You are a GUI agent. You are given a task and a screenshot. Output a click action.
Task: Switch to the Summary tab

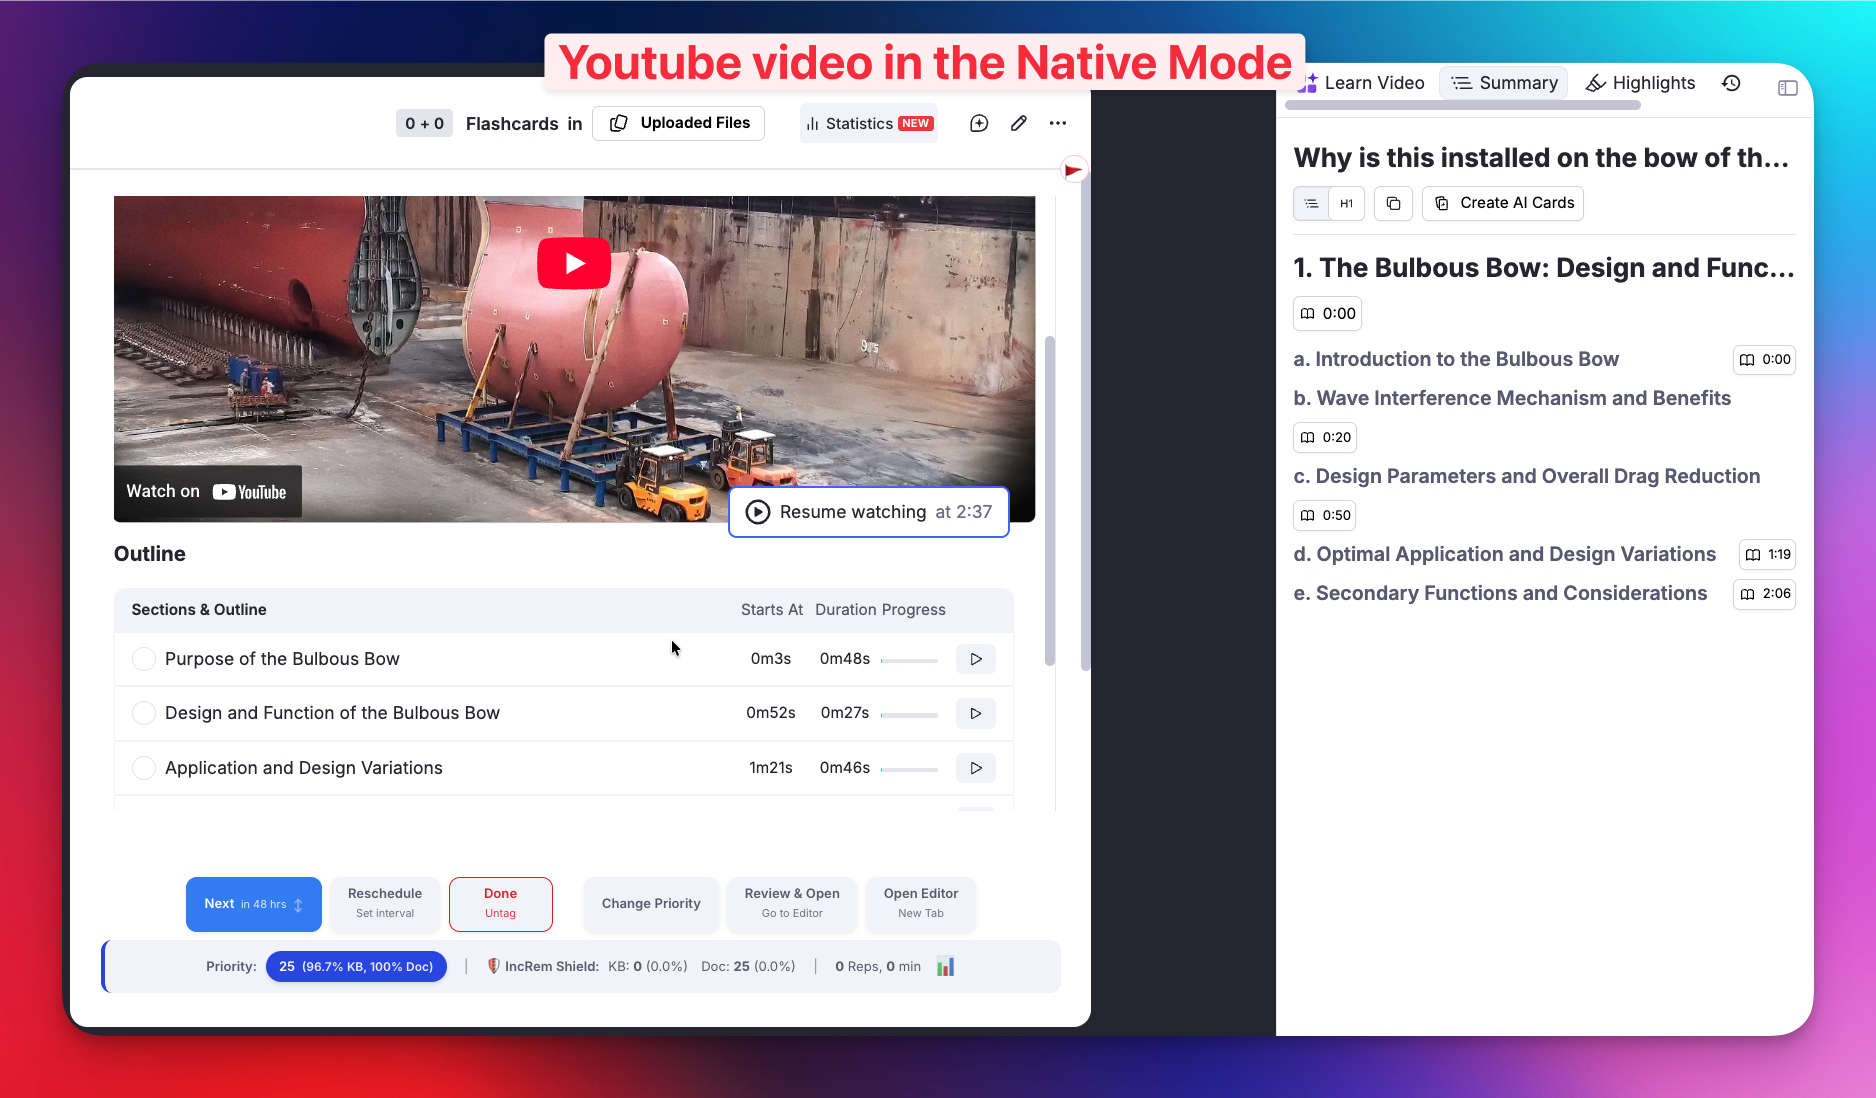(1504, 83)
